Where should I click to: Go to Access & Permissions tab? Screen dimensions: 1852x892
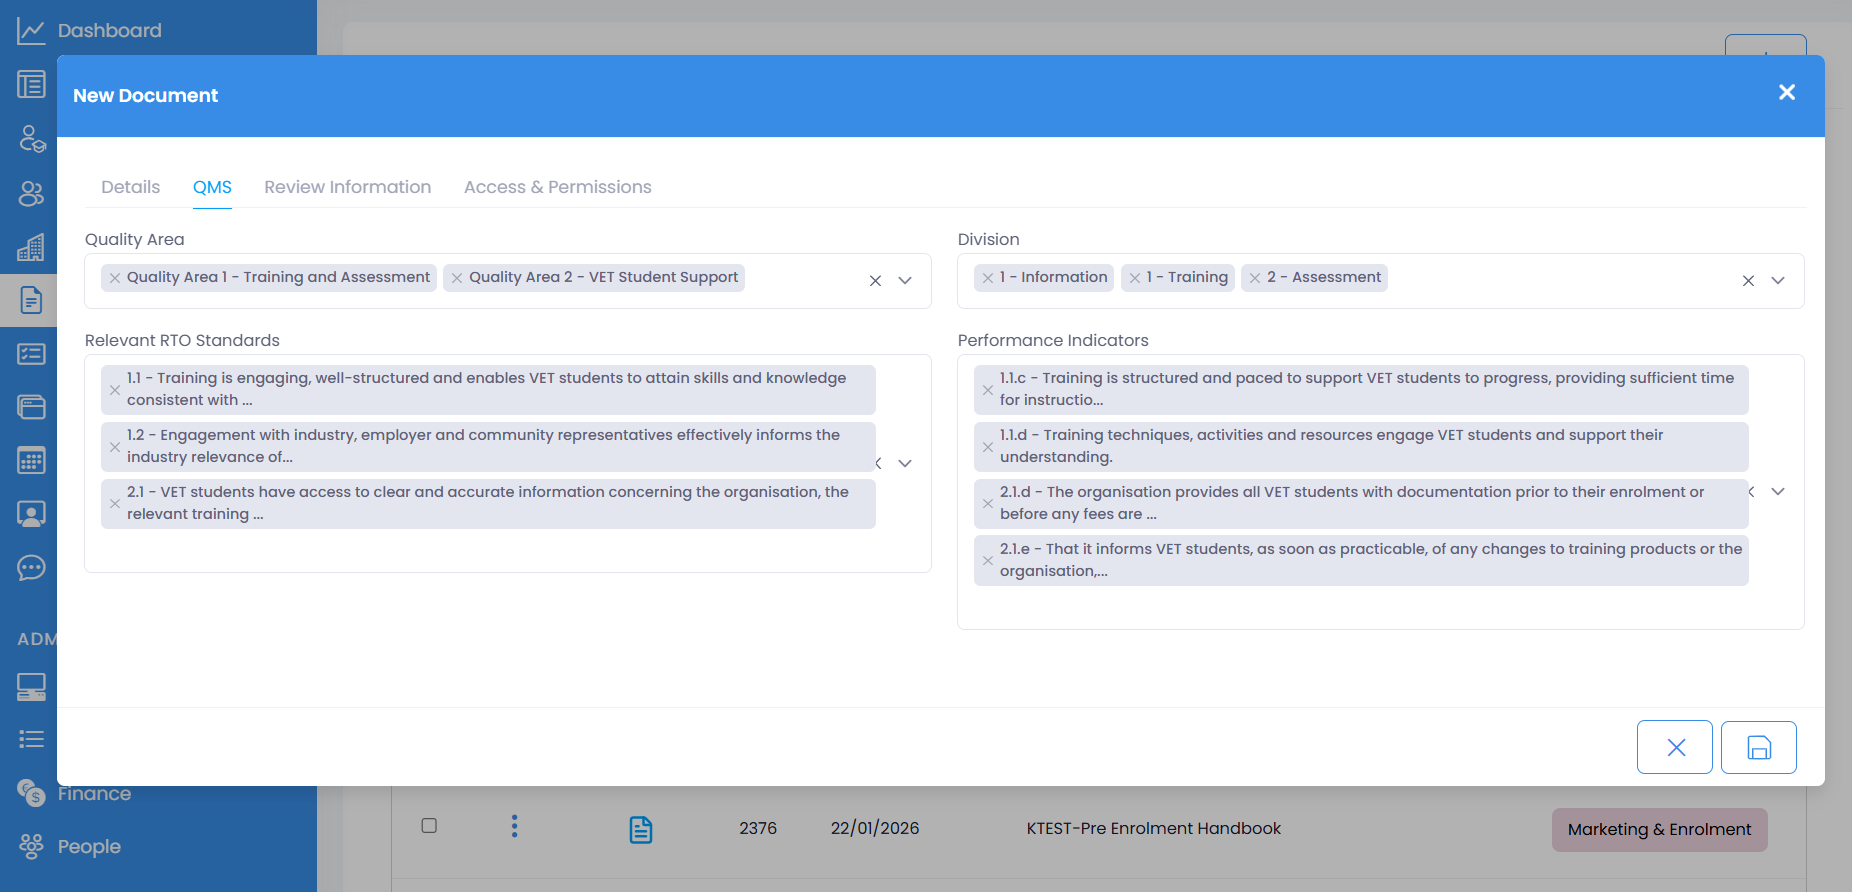click(557, 187)
